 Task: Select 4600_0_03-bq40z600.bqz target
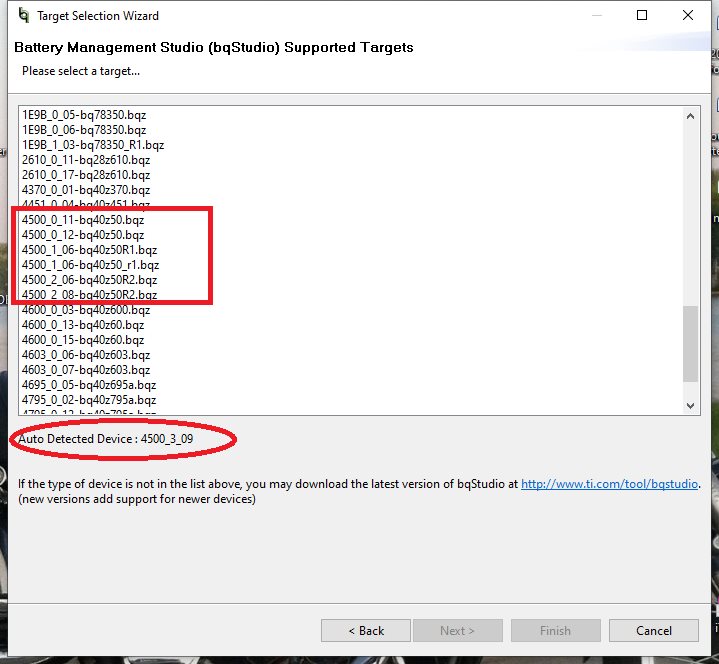[x=86, y=310]
